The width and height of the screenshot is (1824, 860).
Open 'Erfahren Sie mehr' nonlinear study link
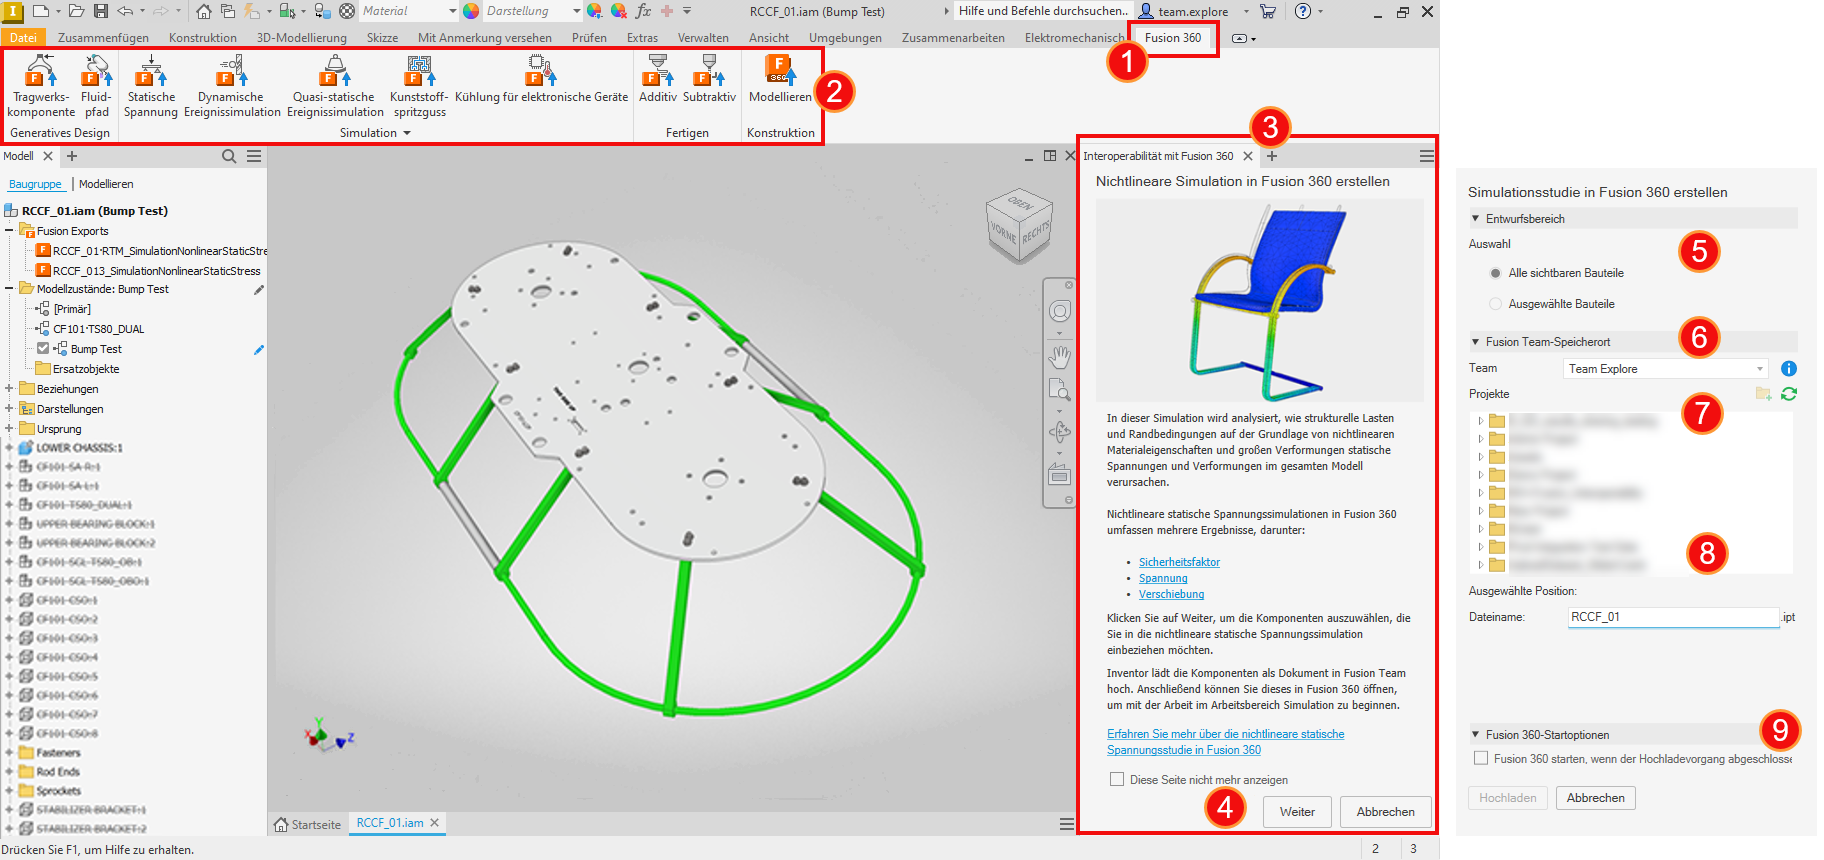(1225, 742)
